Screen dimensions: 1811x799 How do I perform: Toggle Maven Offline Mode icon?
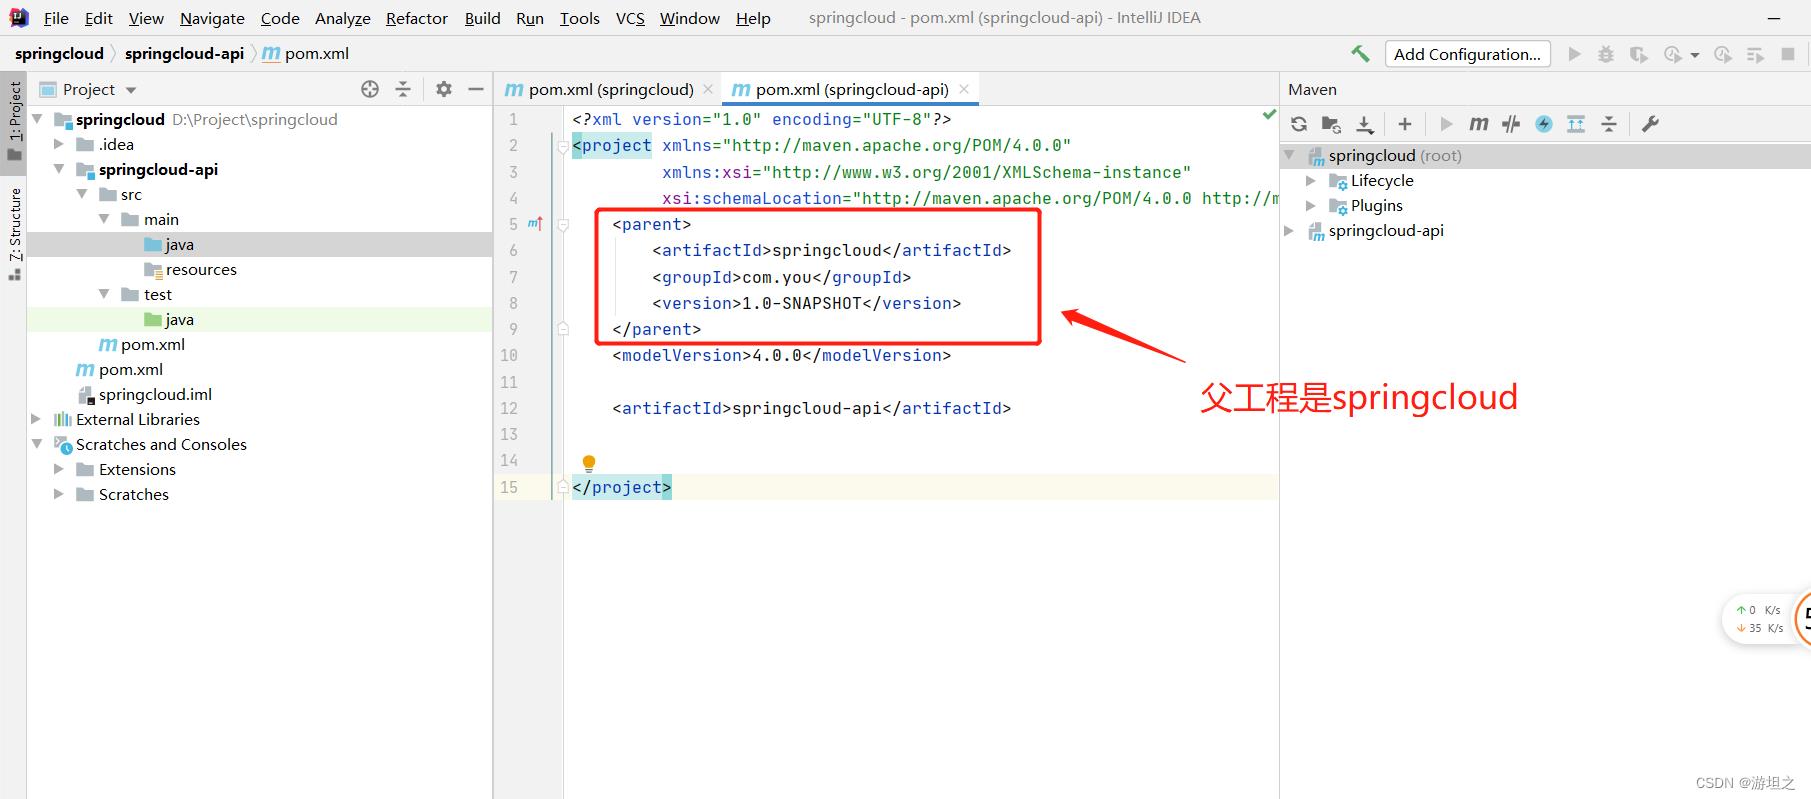click(x=1511, y=124)
